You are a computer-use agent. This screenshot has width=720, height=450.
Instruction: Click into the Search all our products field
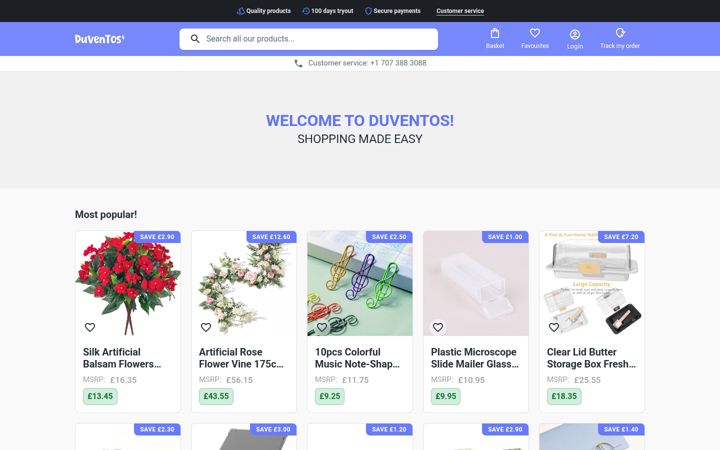pos(309,39)
